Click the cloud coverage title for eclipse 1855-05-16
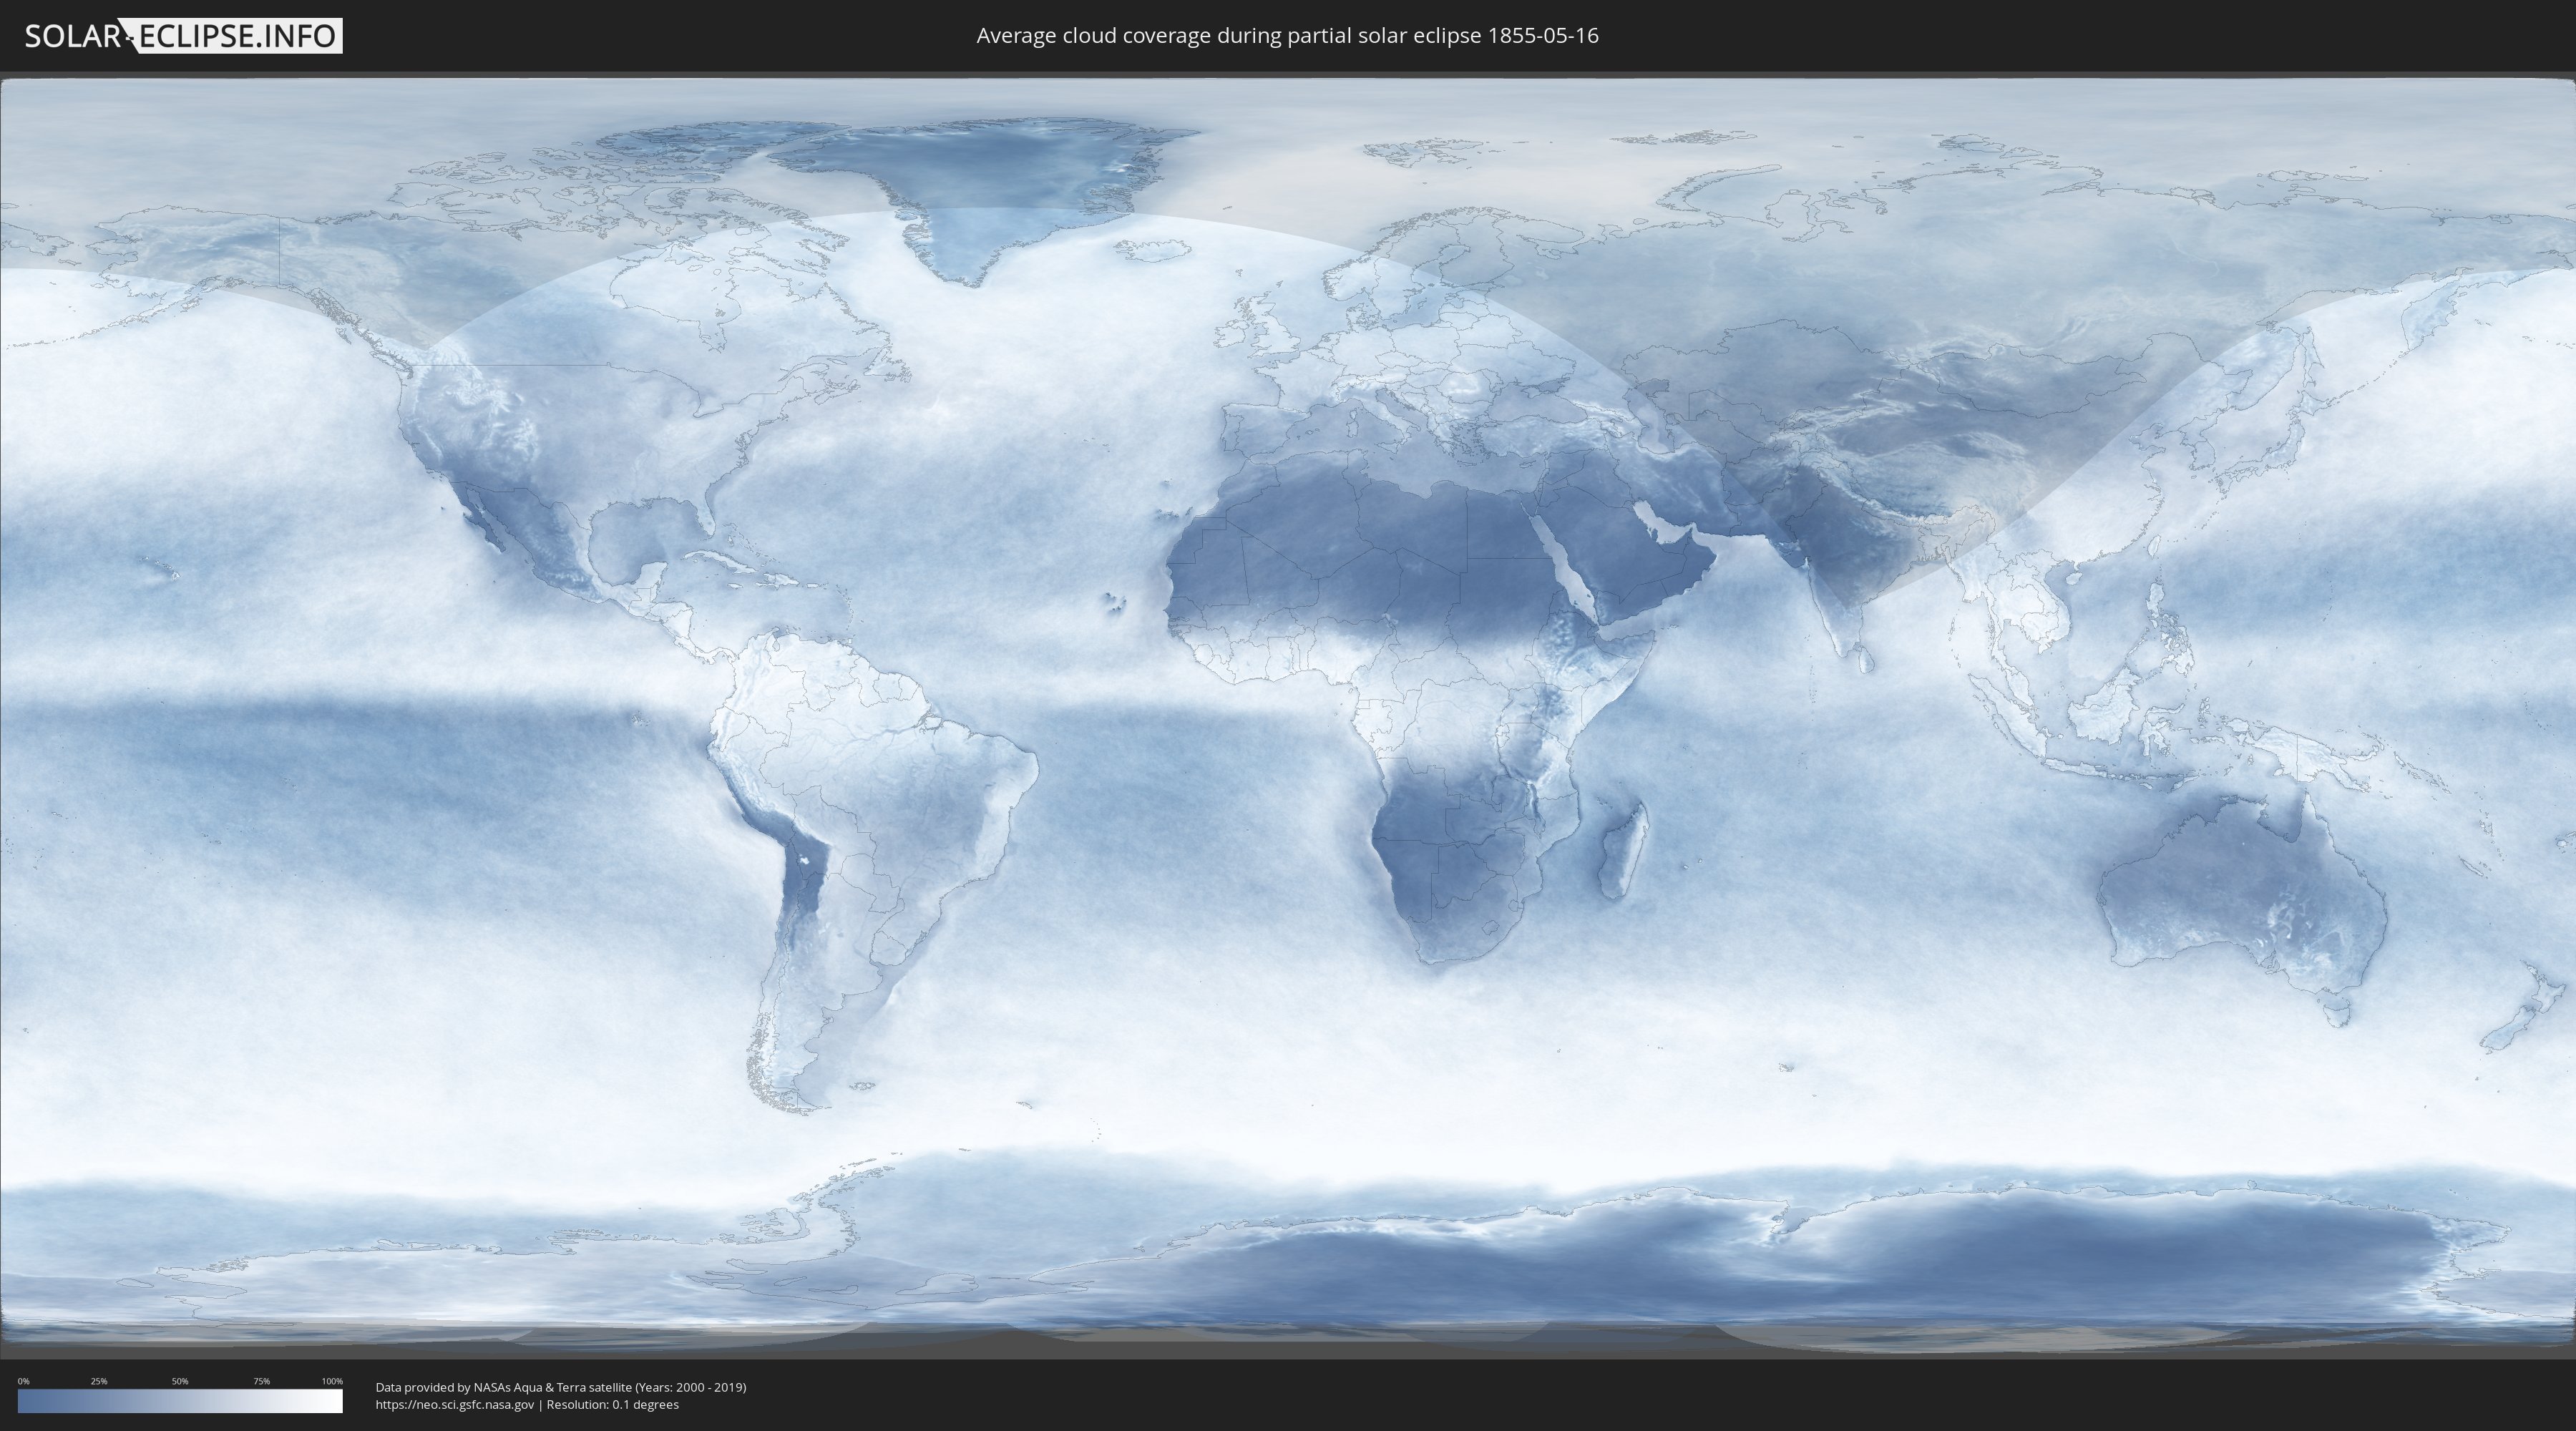The height and width of the screenshot is (1431, 2576). click(x=1287, y=36)
